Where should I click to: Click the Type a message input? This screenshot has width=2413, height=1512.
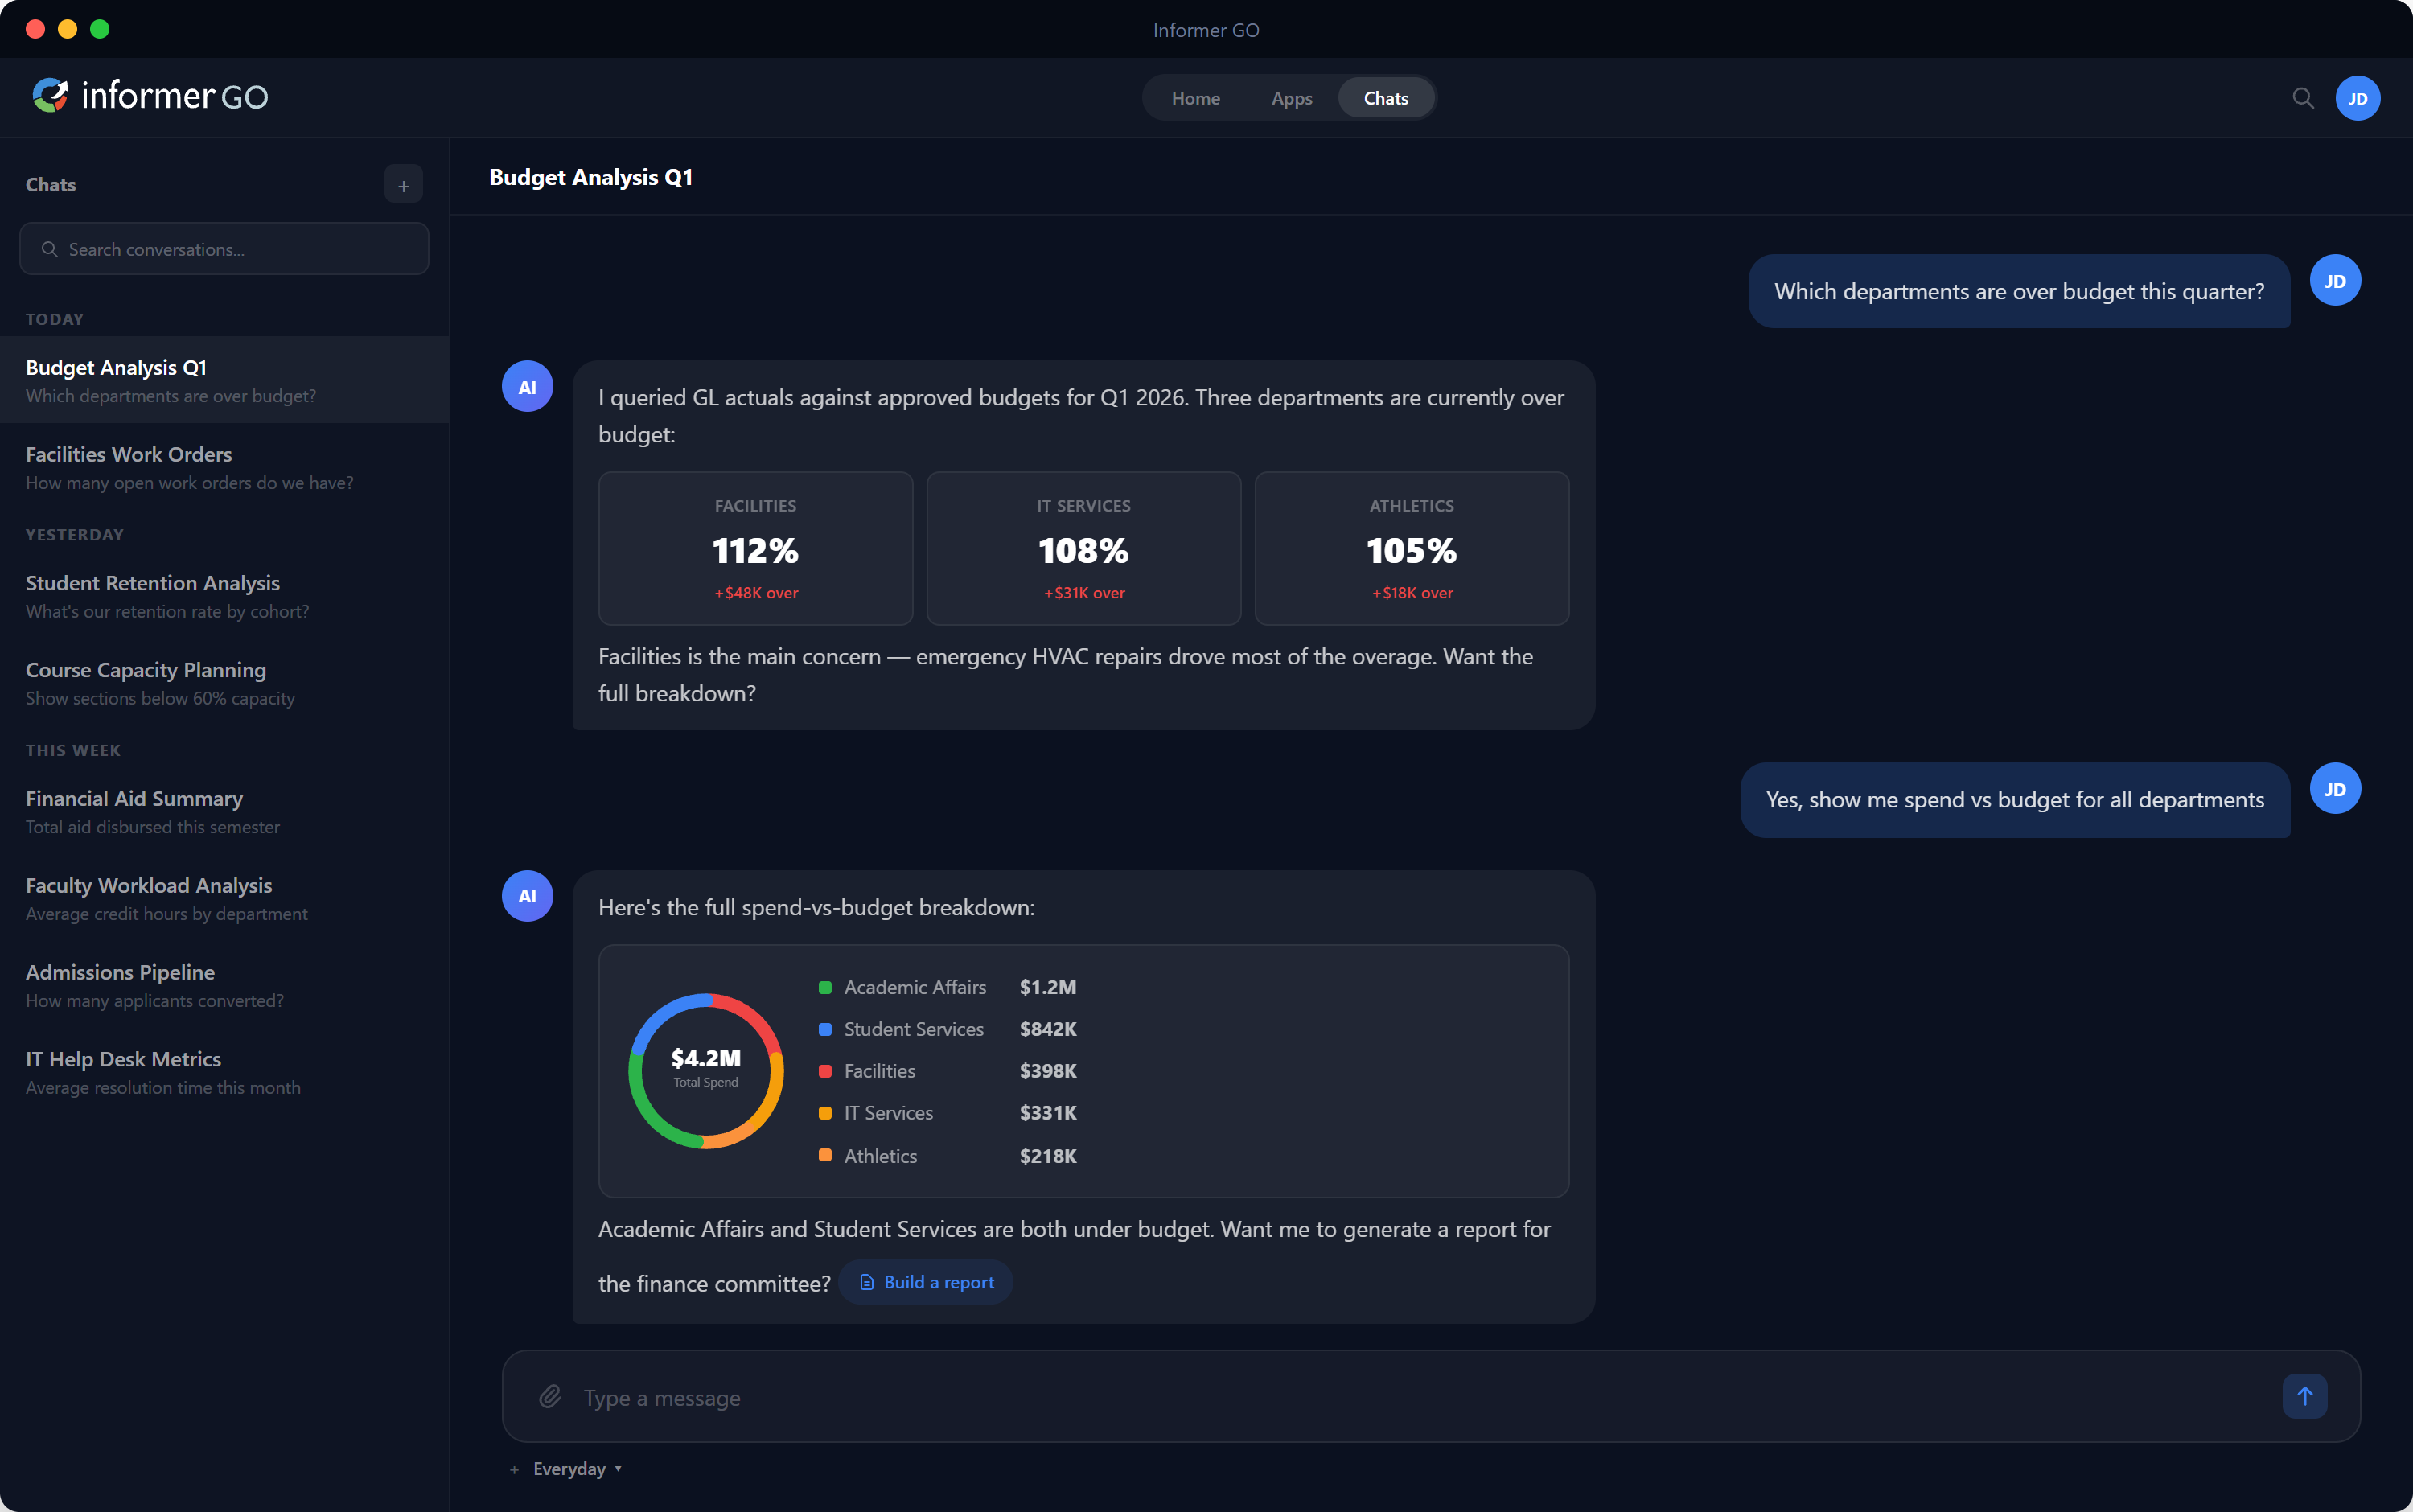pyautogui.click(x=1400, y=1397)
